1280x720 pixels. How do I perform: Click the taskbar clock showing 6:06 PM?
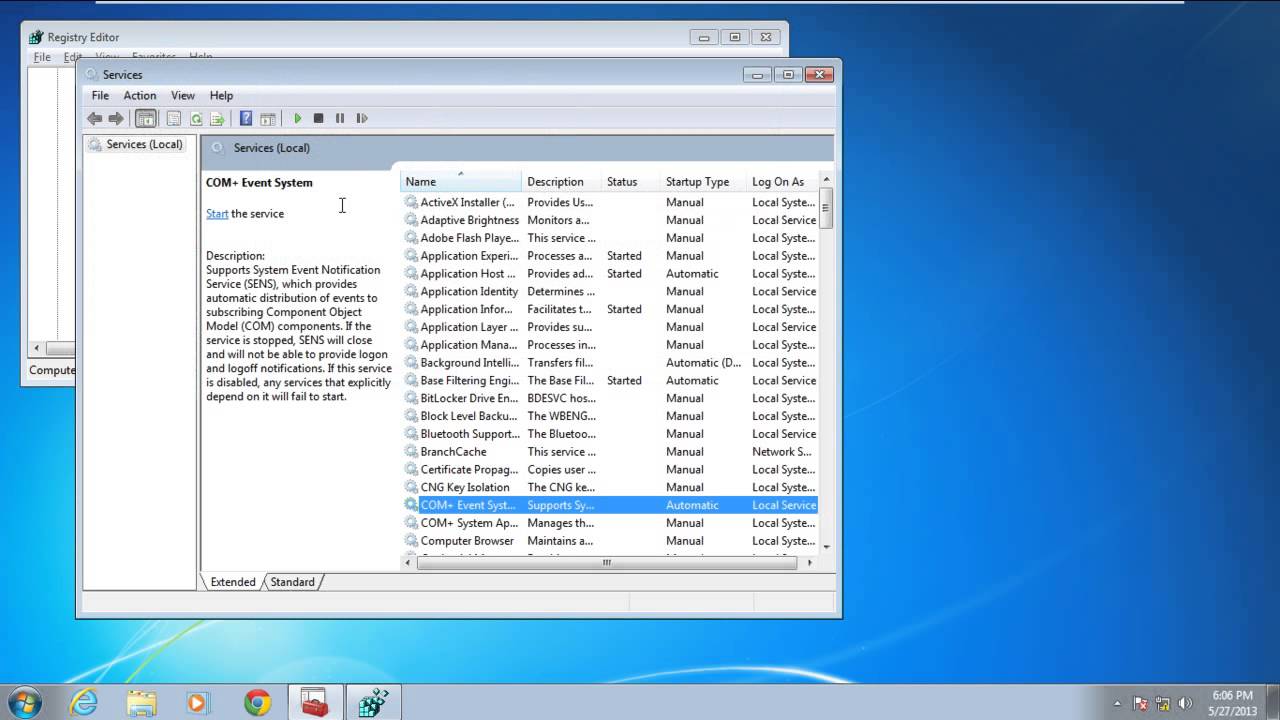1232,703
